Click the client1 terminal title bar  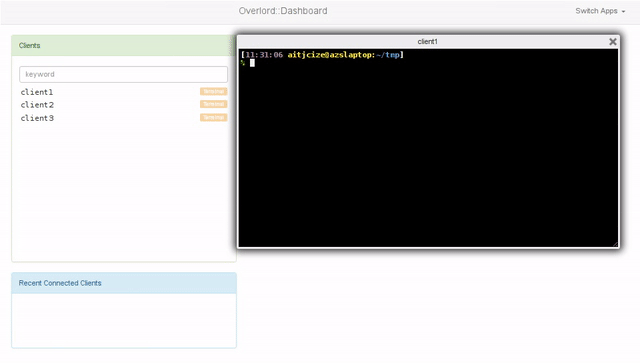point(427,42)
